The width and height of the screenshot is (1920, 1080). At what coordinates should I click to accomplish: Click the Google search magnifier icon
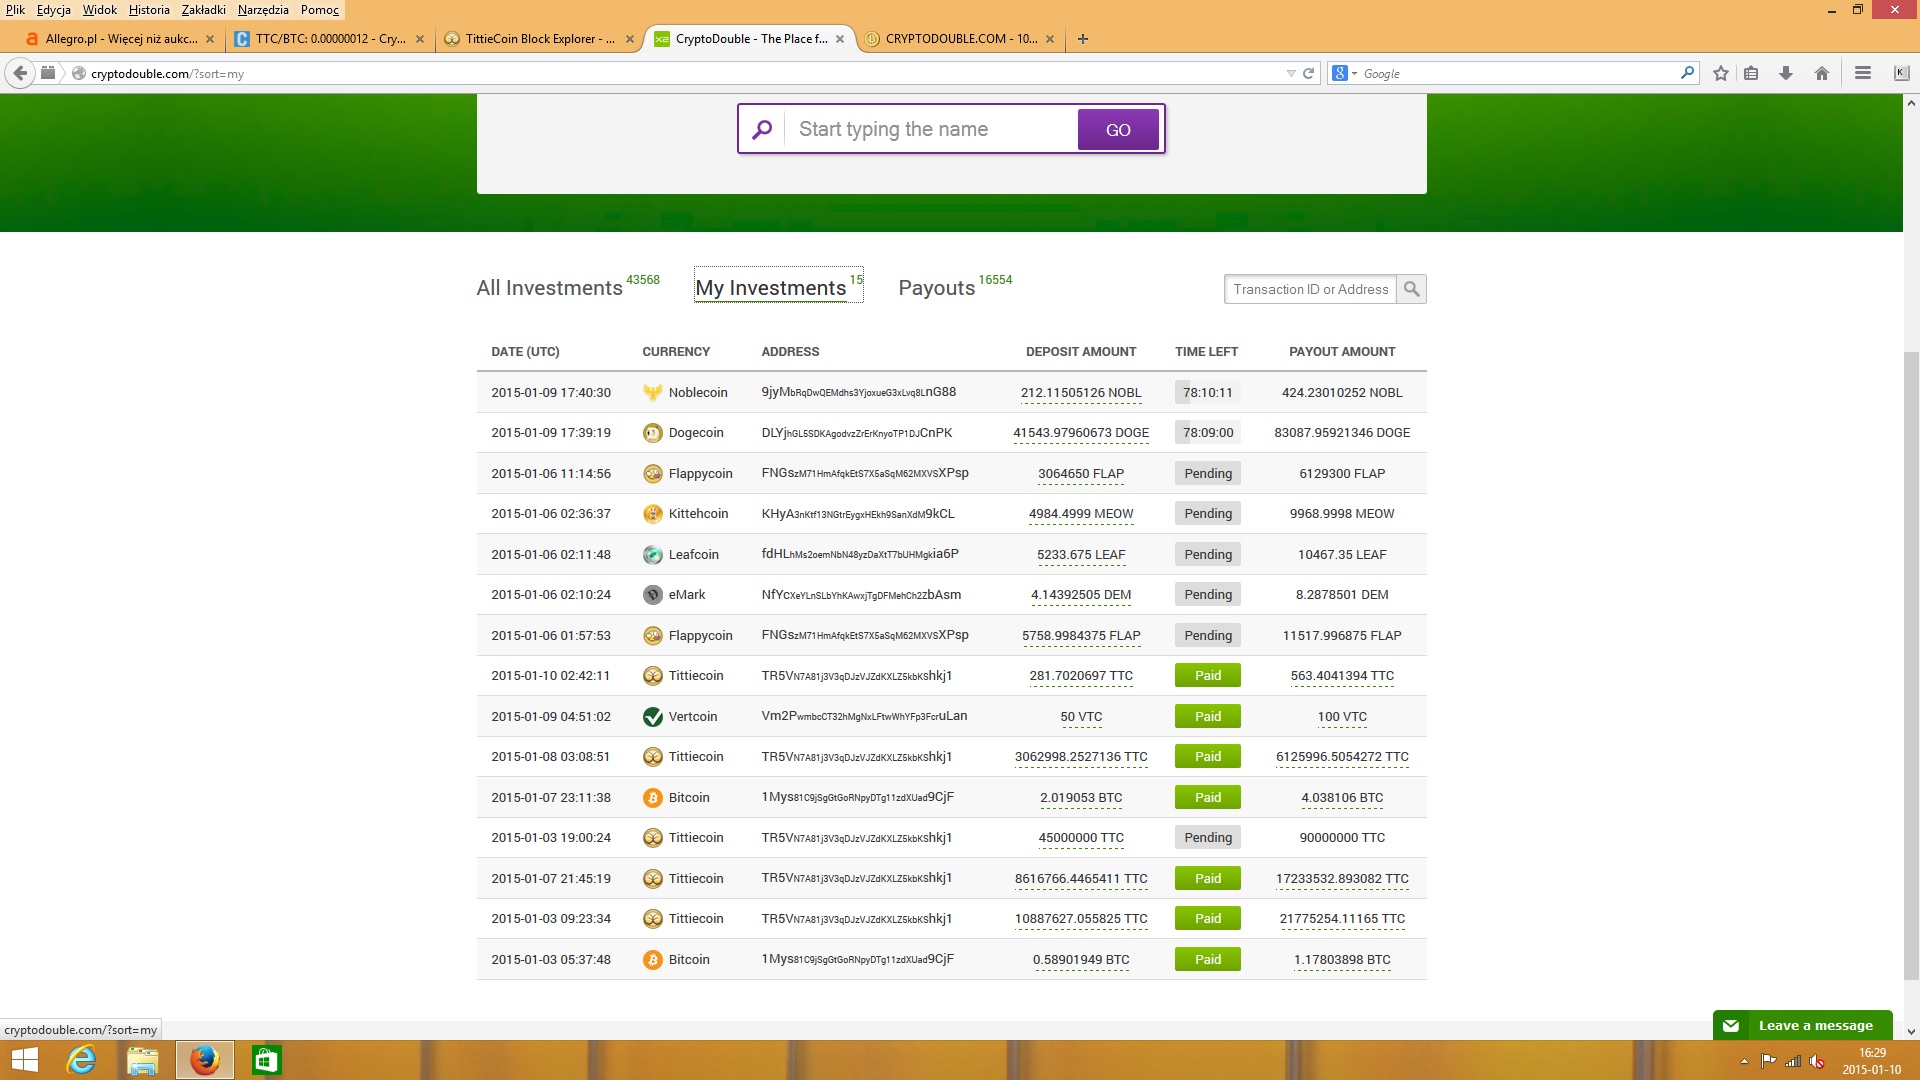pyautogui.click(x=1688, y=73)
